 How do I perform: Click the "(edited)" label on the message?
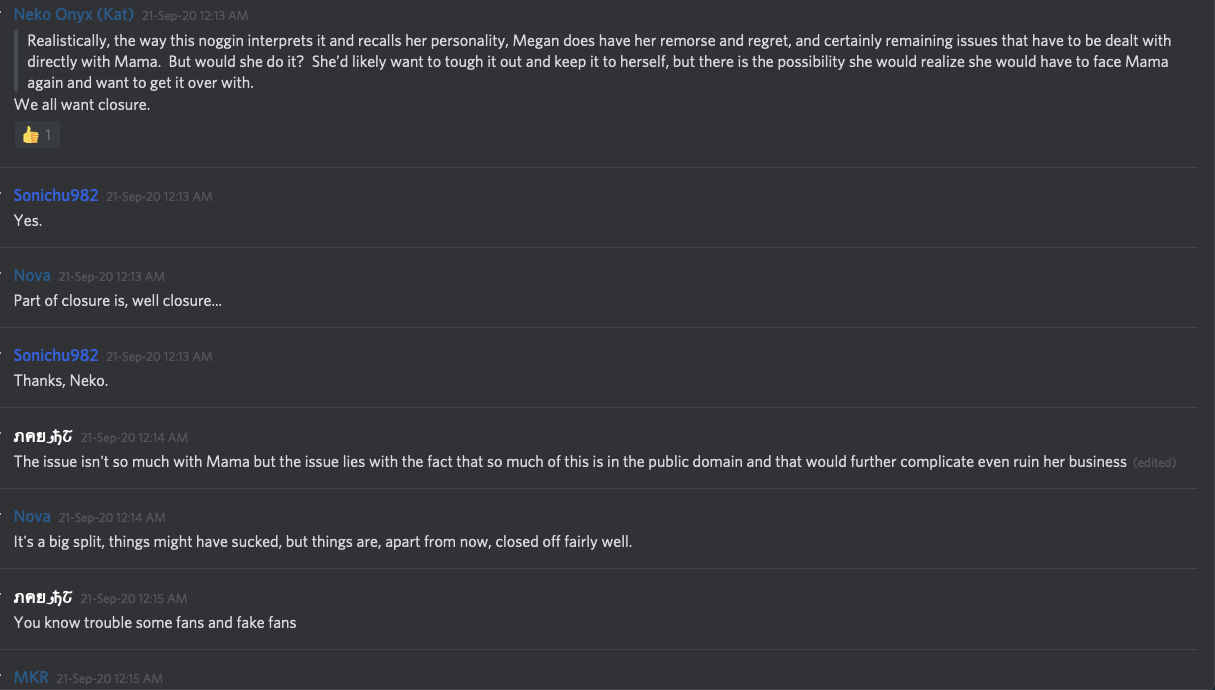(x=1154, y=463)
